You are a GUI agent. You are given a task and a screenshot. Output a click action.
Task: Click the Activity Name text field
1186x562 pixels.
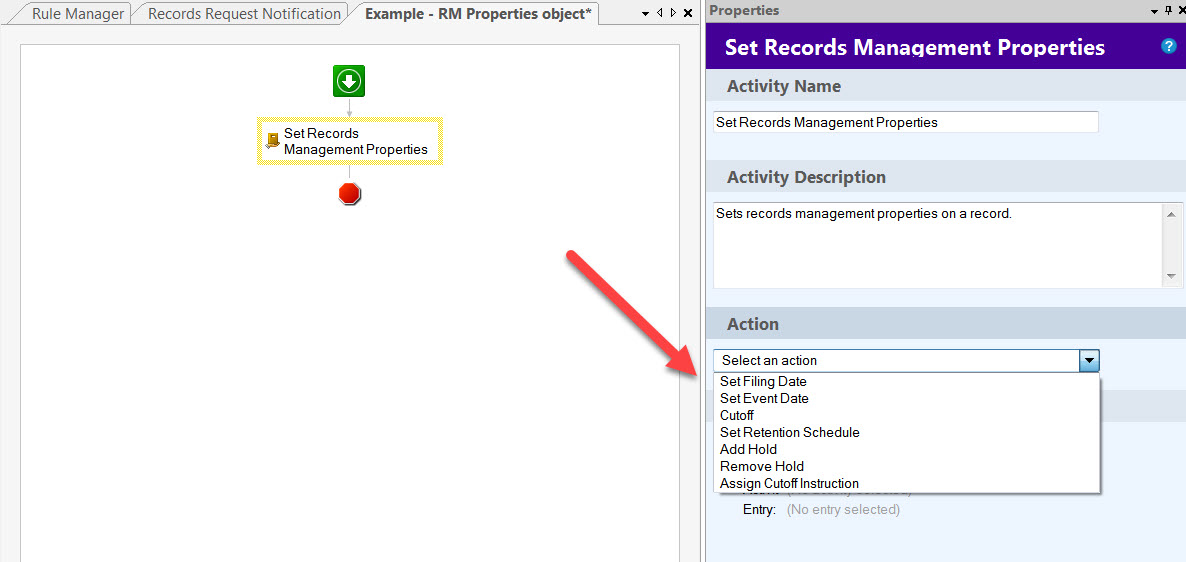[x=905, y=122]
